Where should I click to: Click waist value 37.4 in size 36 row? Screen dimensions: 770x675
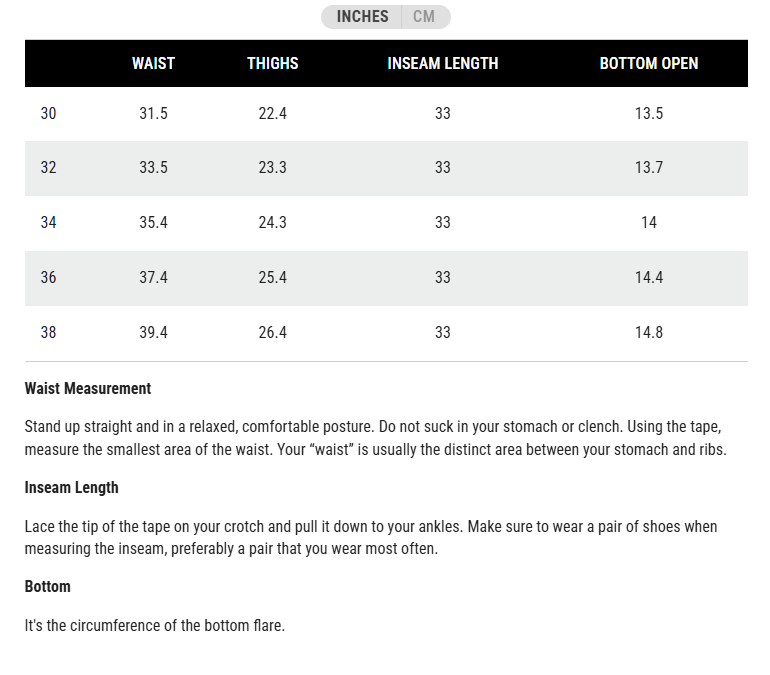point(153,277)
